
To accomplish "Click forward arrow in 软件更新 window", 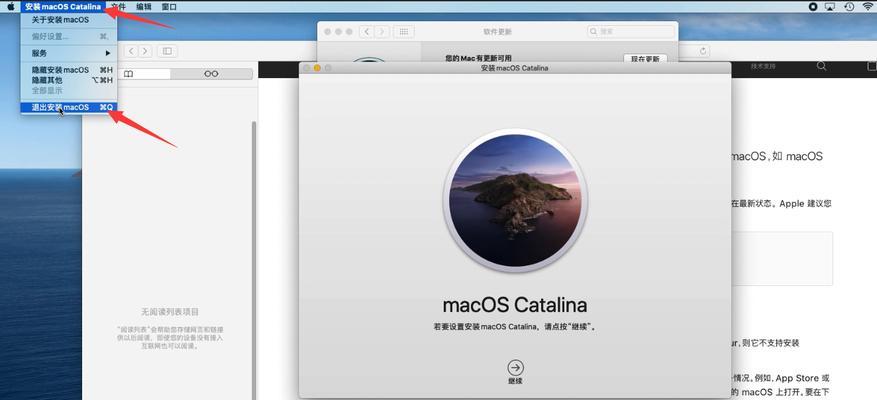I will point(381,32).
